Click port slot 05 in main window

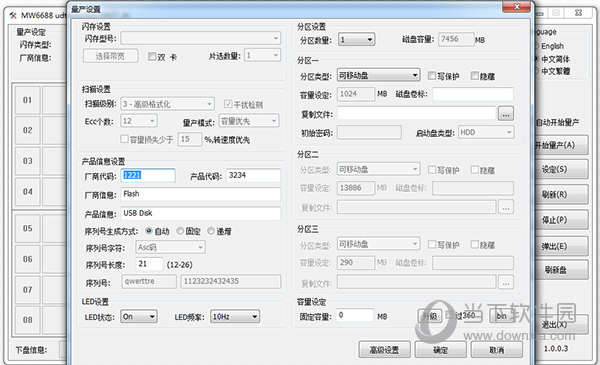tap(27, 228)
